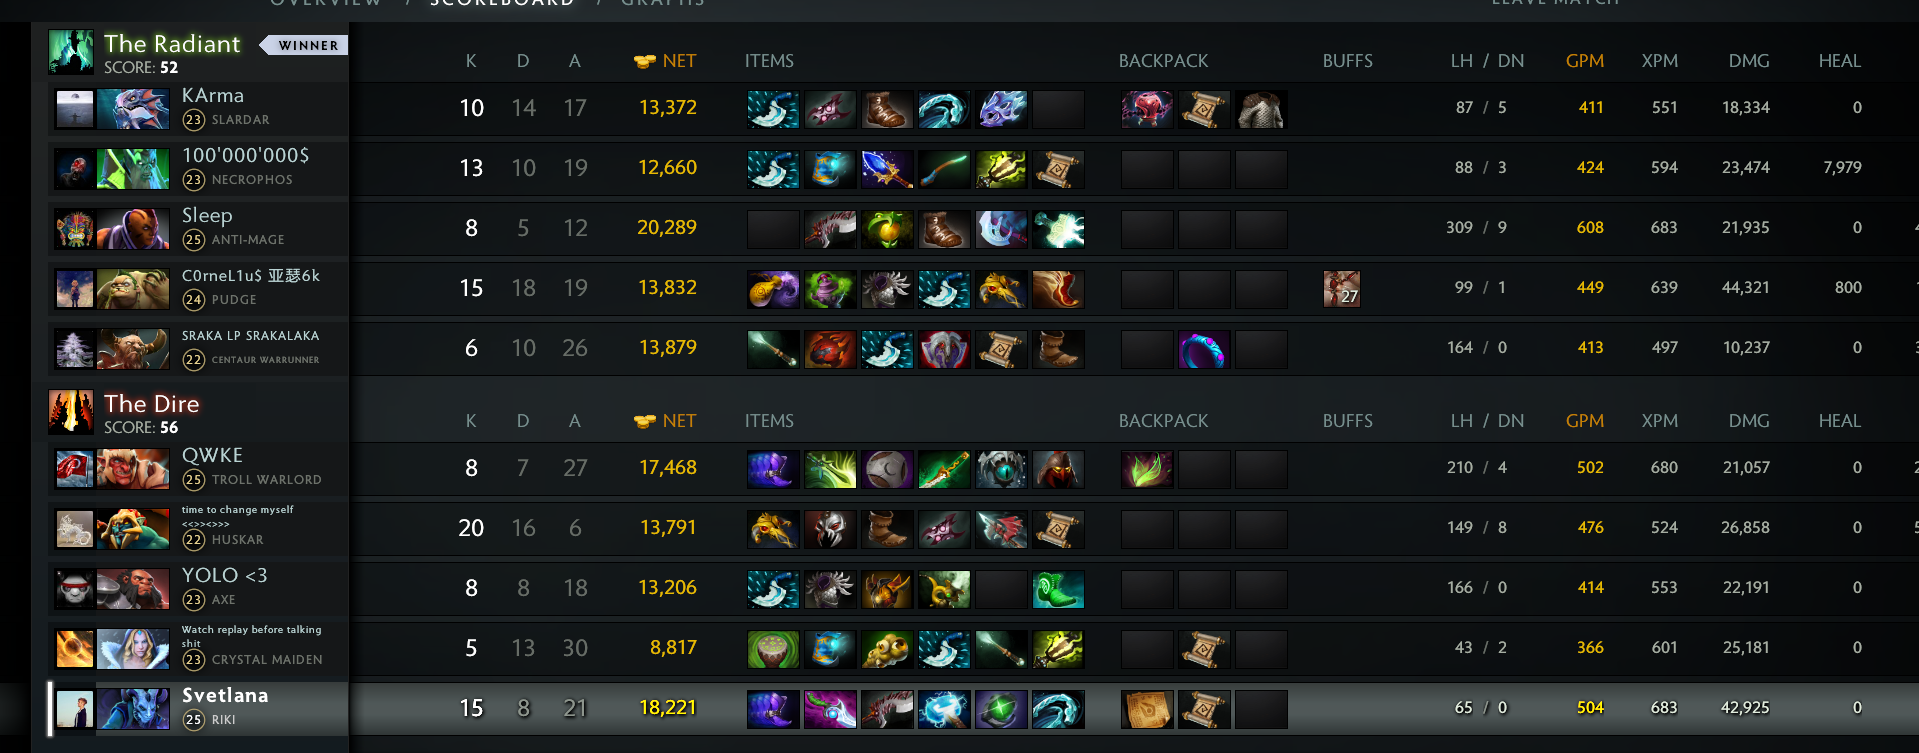Screen dimensions: 1919x753
Task: Inspect Pudge's buff icon showing 27
Action: point(1341,289)
